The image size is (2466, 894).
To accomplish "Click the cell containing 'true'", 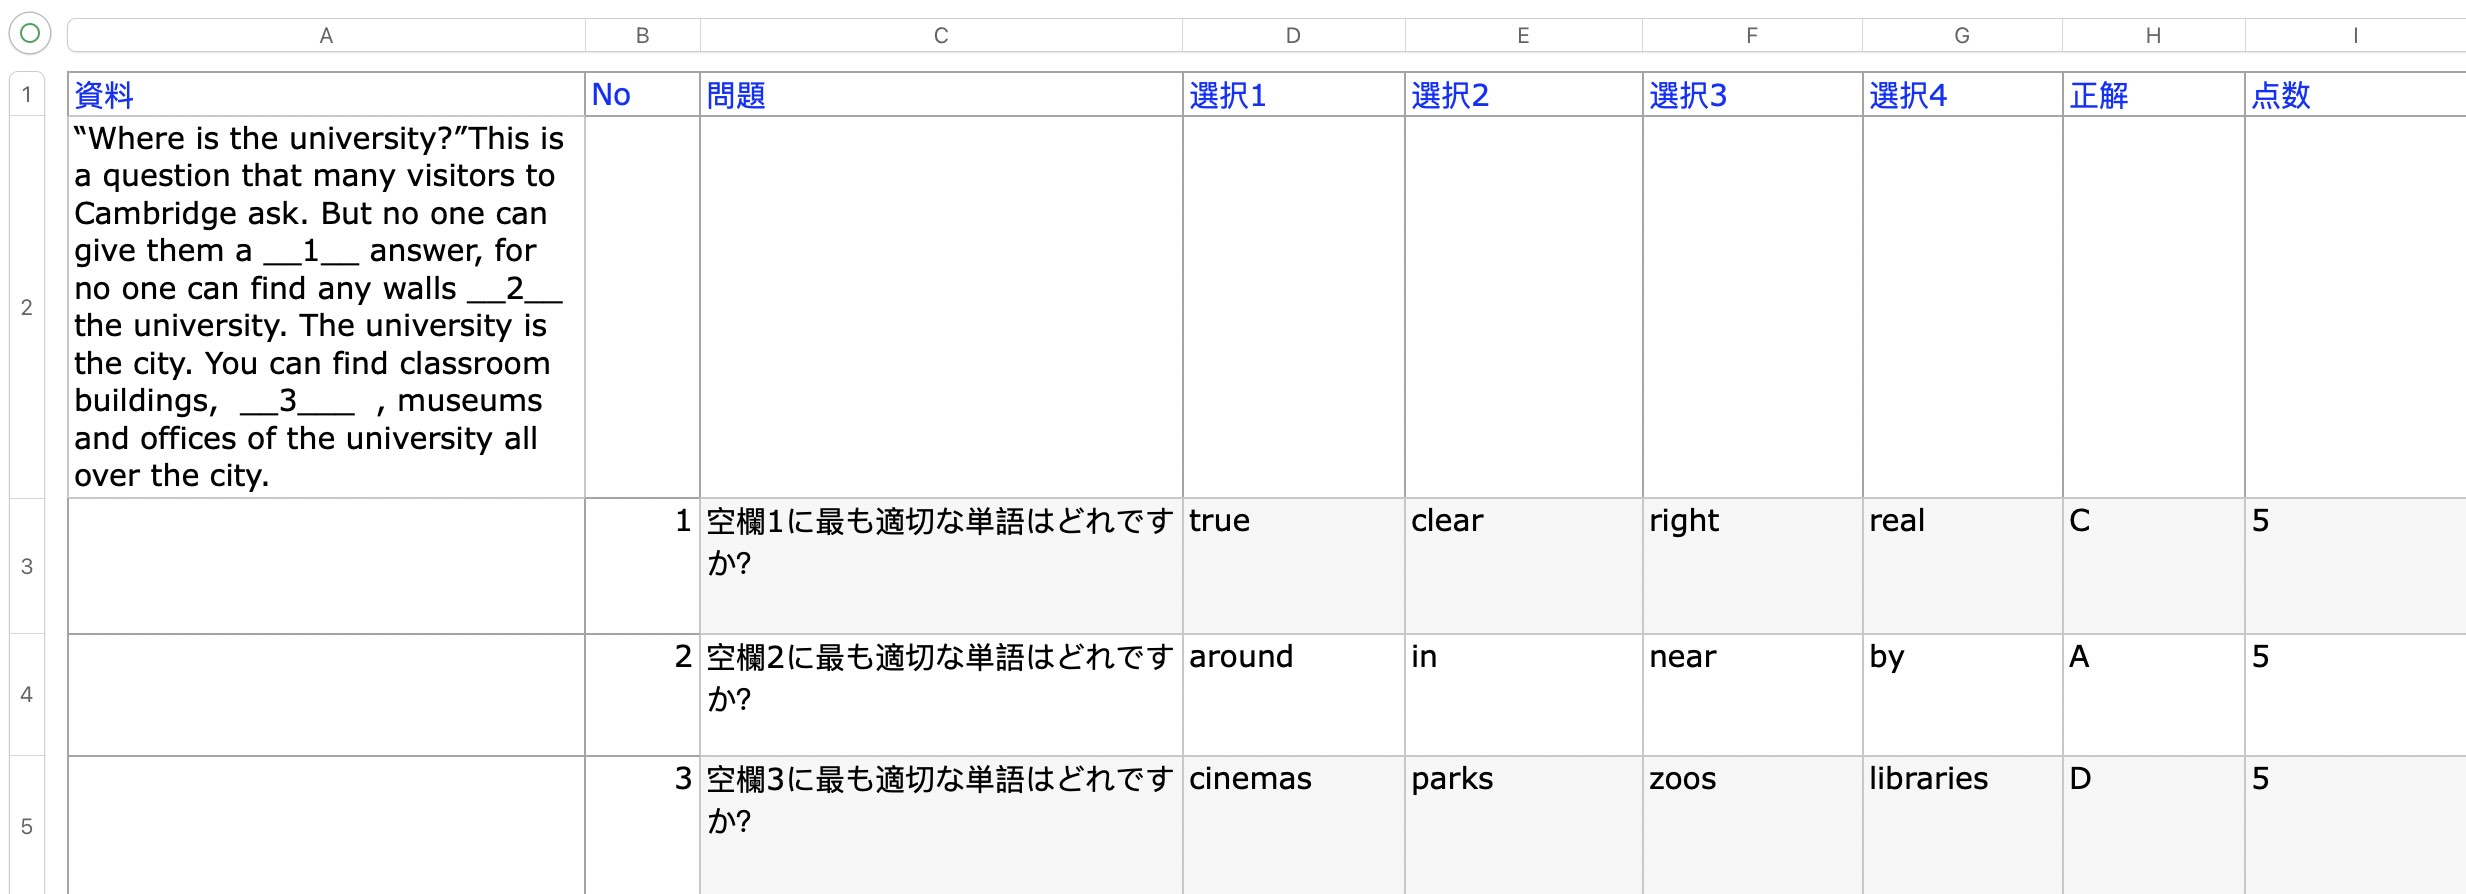I will 1293,565.
